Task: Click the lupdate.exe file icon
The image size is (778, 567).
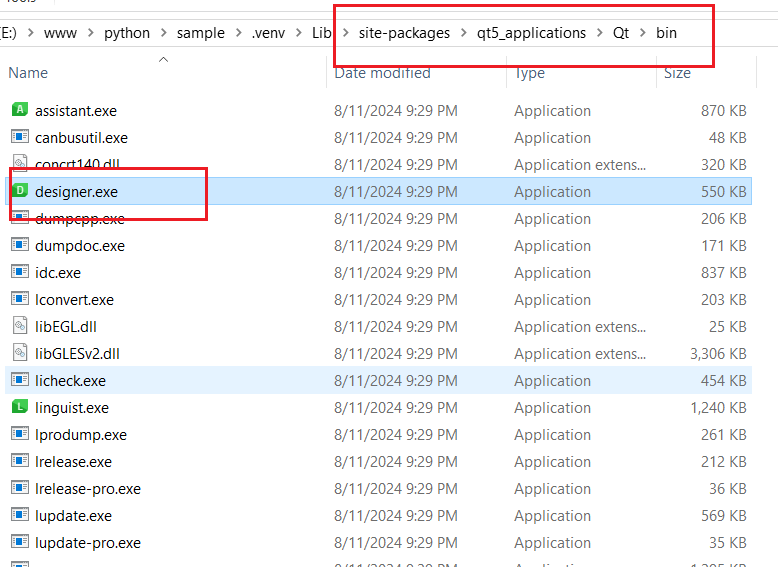Action: (x=19, y=515)
